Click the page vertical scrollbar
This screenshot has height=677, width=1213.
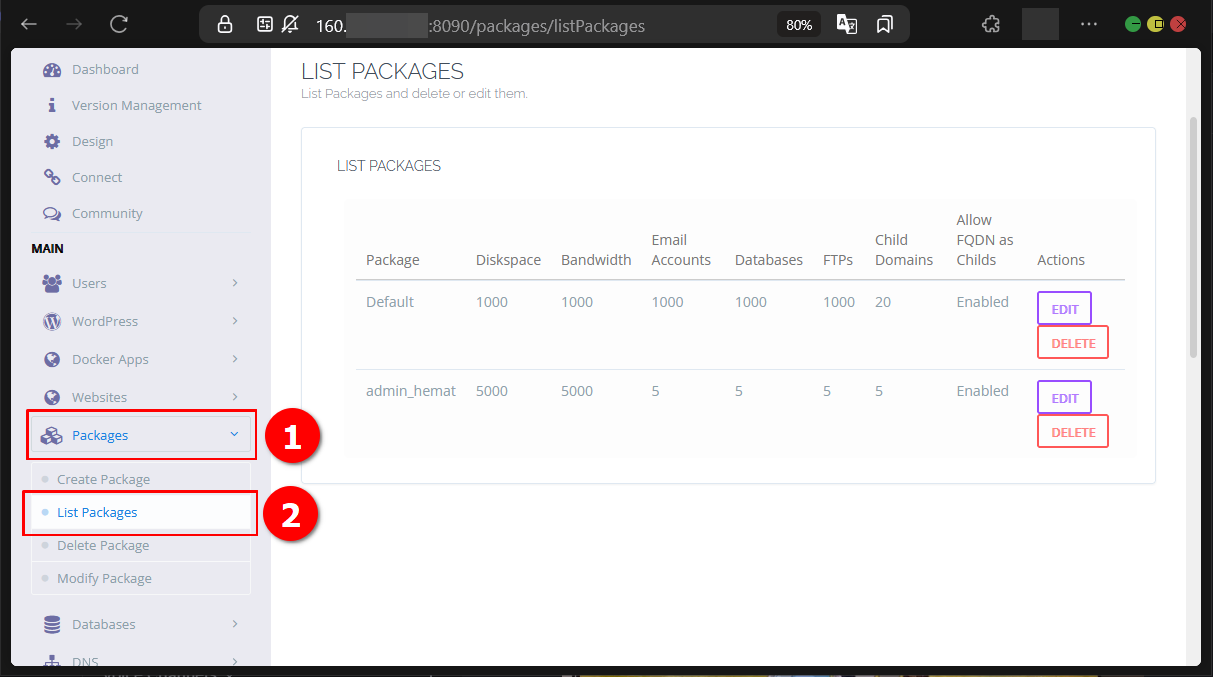click(x=1192, y=237)
